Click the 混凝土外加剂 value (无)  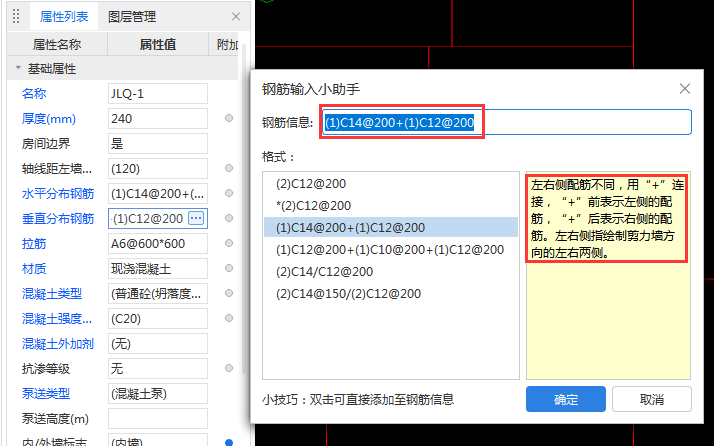pos(158,343)
